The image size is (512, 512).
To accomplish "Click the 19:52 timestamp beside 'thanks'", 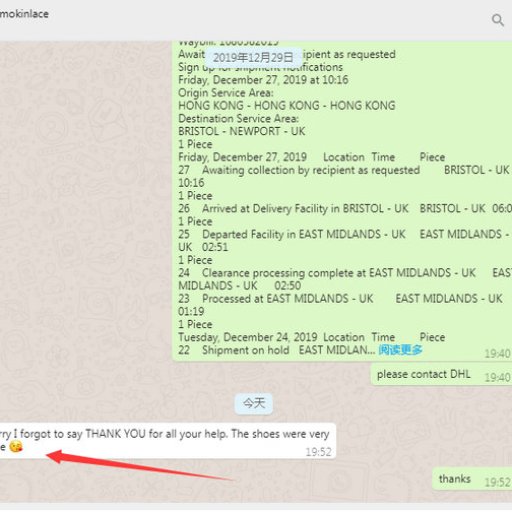I will (497, 482).
